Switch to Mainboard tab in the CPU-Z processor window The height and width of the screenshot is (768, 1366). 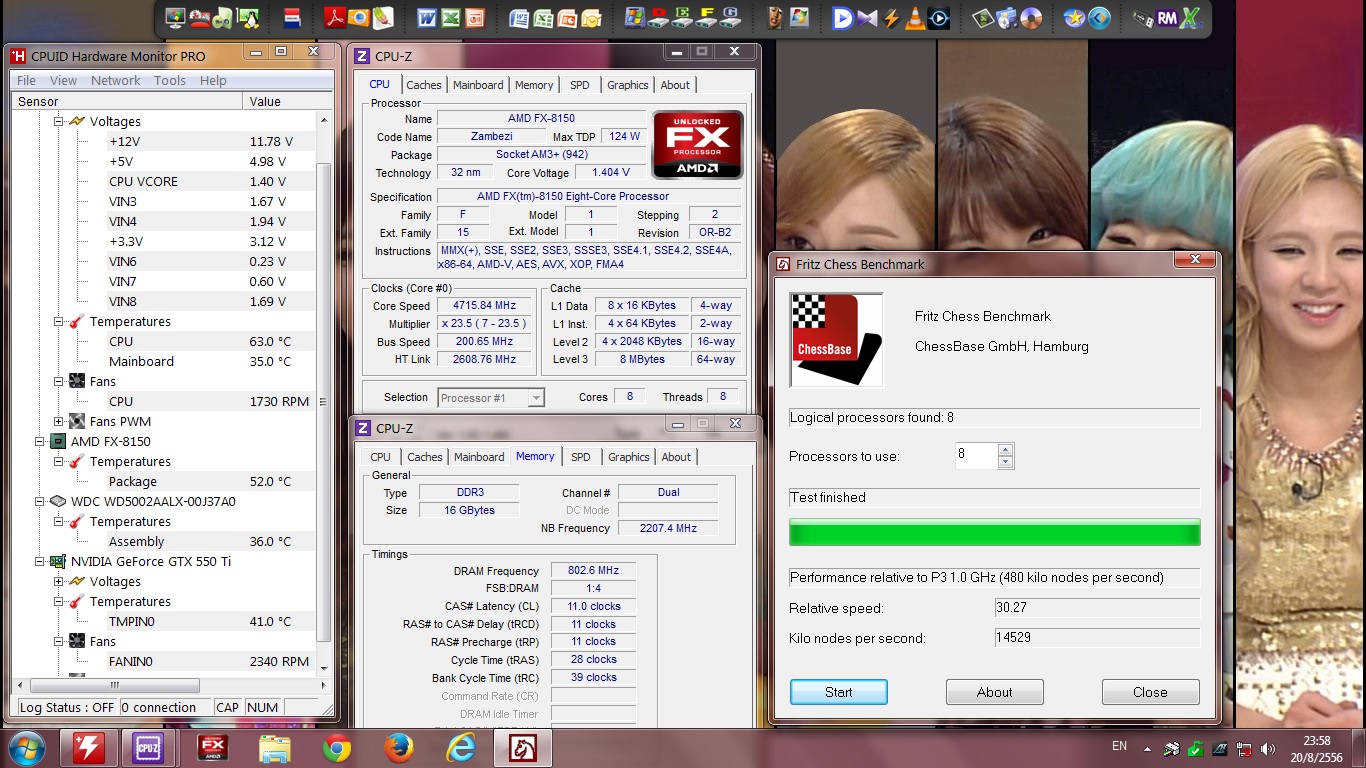pyautogui.click(x=478, y=85)
